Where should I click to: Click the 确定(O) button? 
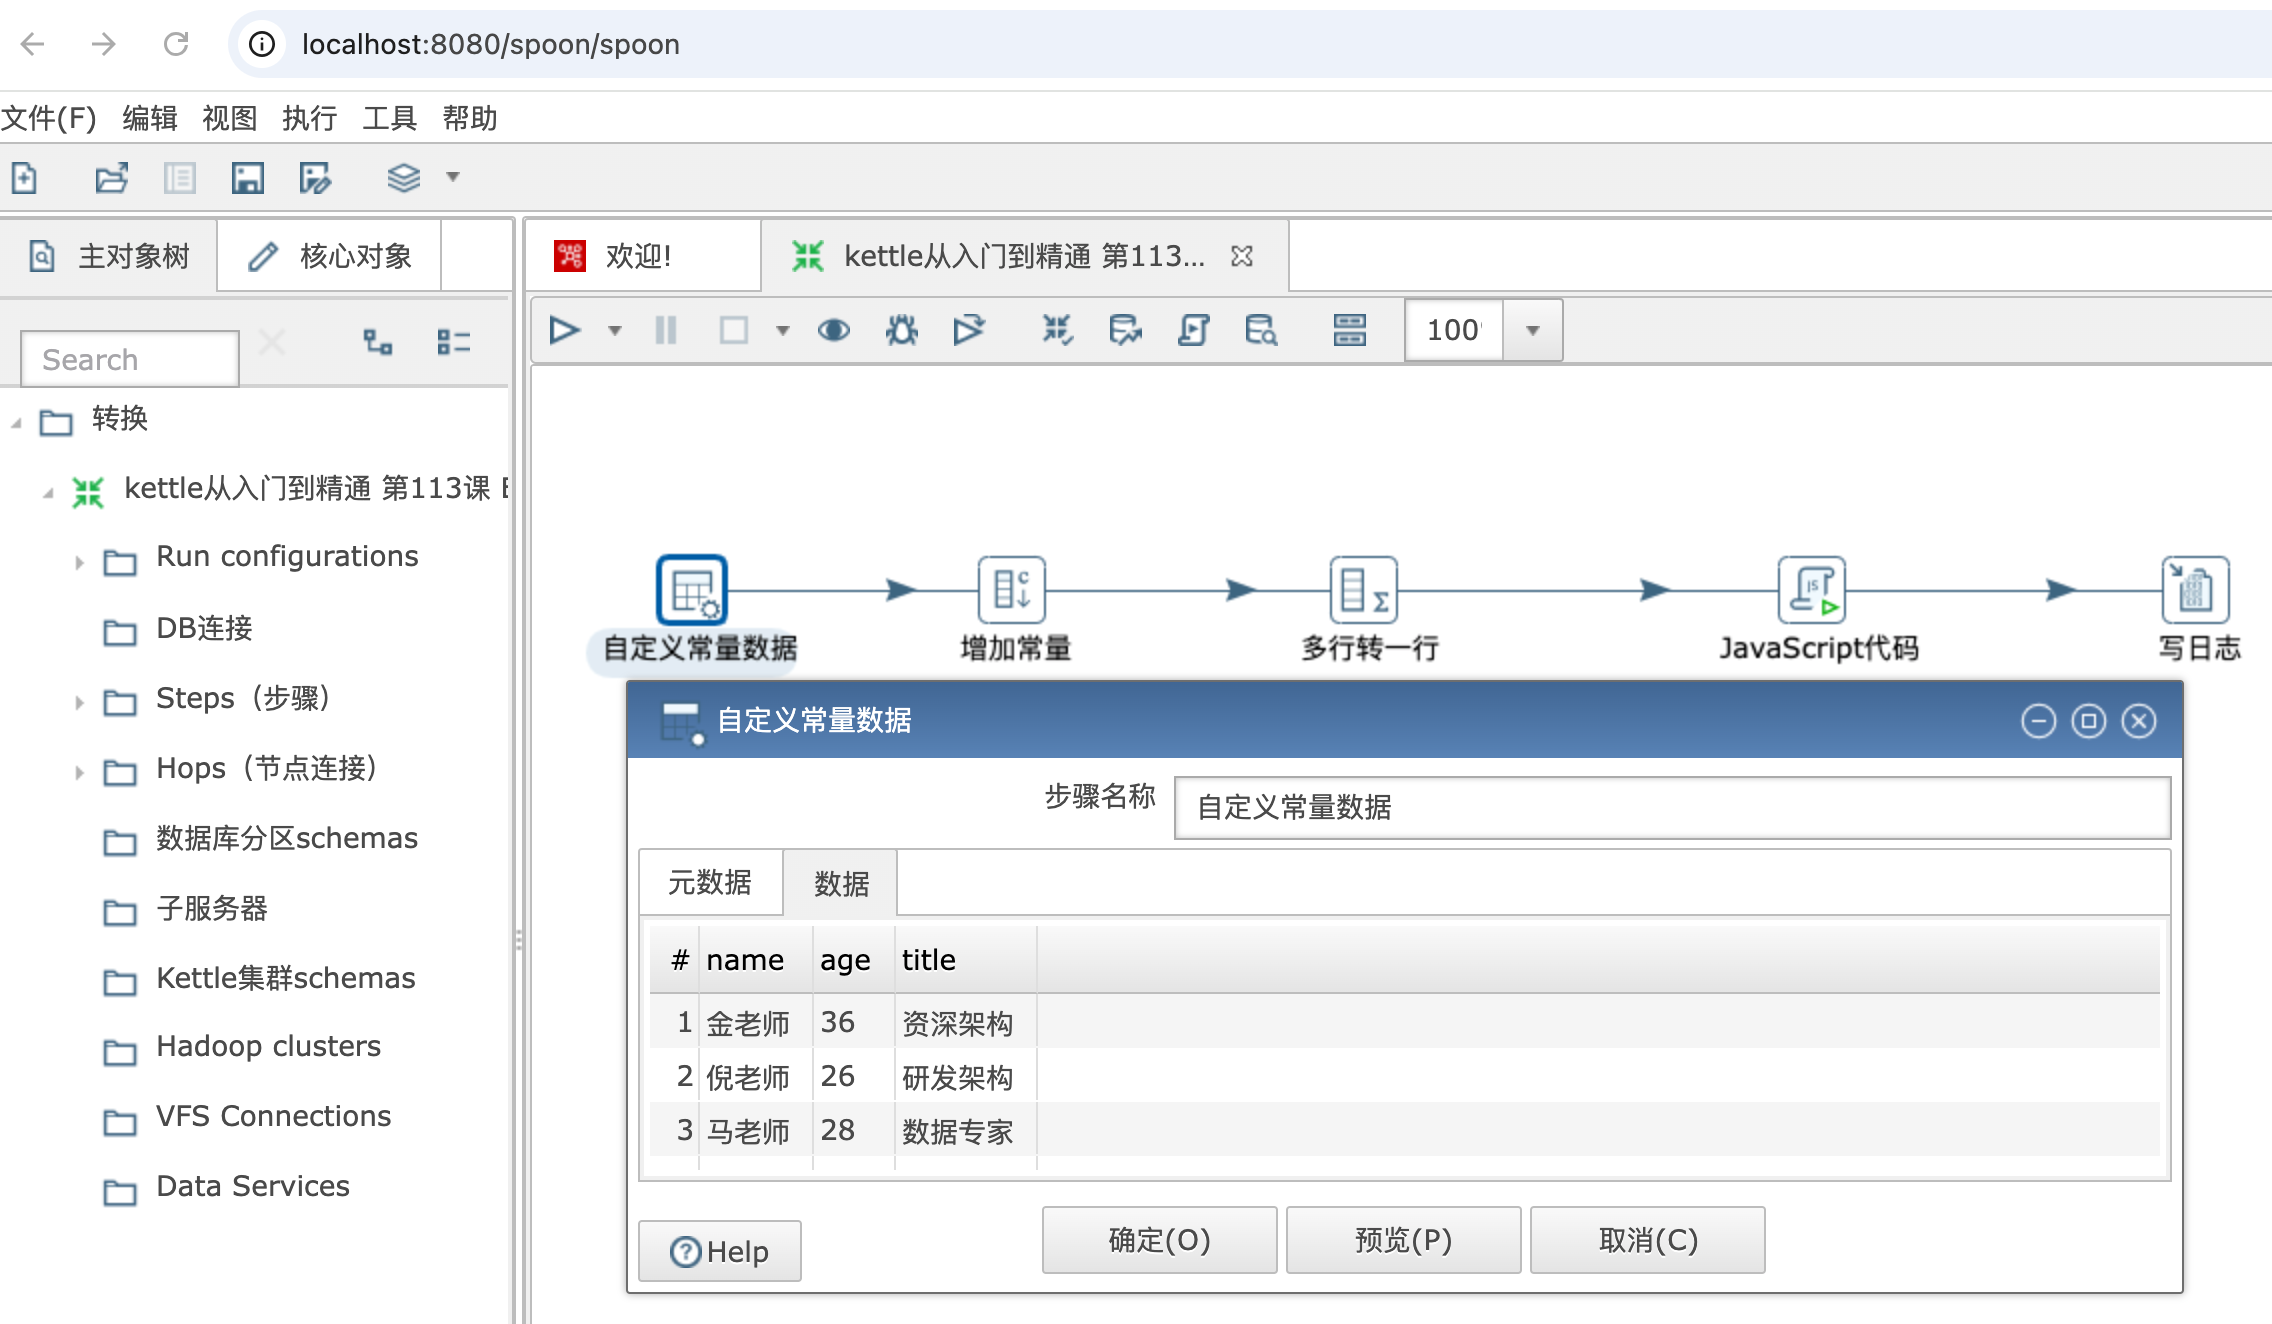(1159, 1240)
